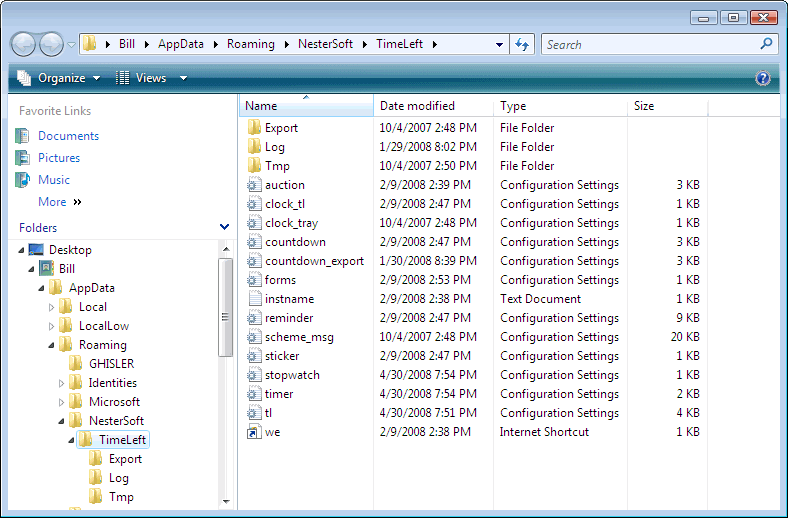The height and width of the screenshot is (518, 788).
Task: Expand the Local folder in tree
Action: pyautogui.click(x=51, y=307)
